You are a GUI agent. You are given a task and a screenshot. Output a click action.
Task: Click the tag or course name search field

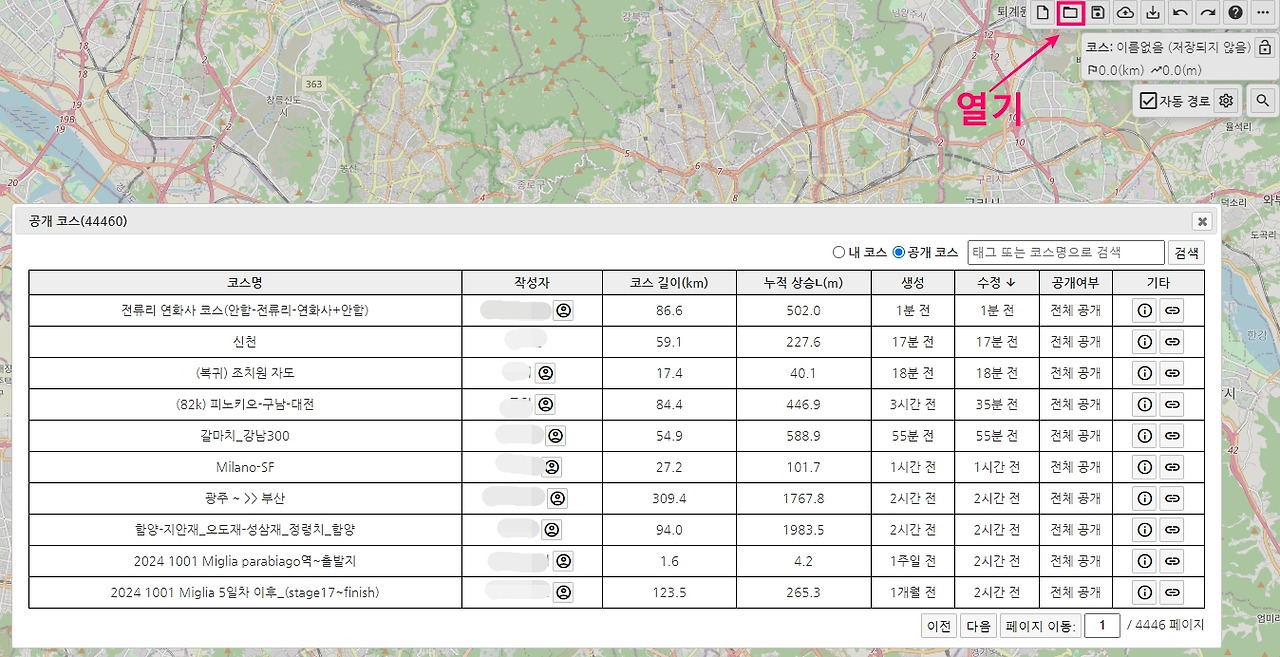click(x=1066, y=252)
